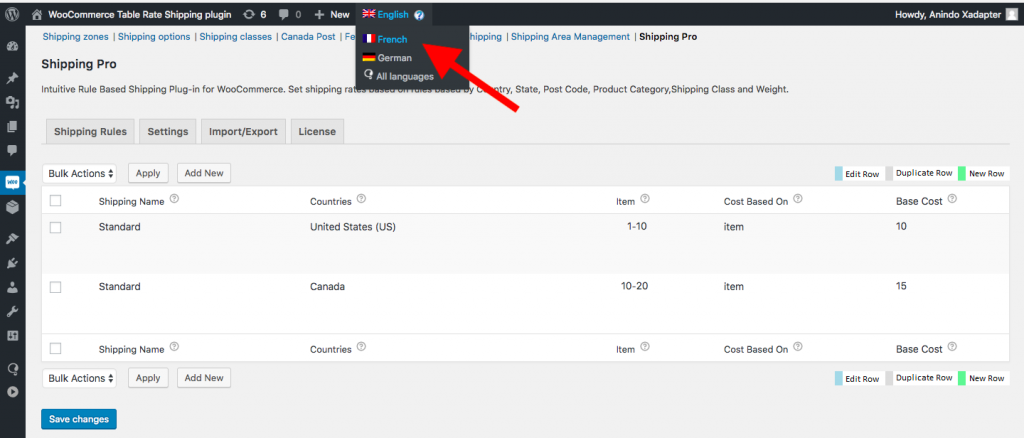
Task: Open Tools wrench icon in sidebar
Action: coord(12,311)
